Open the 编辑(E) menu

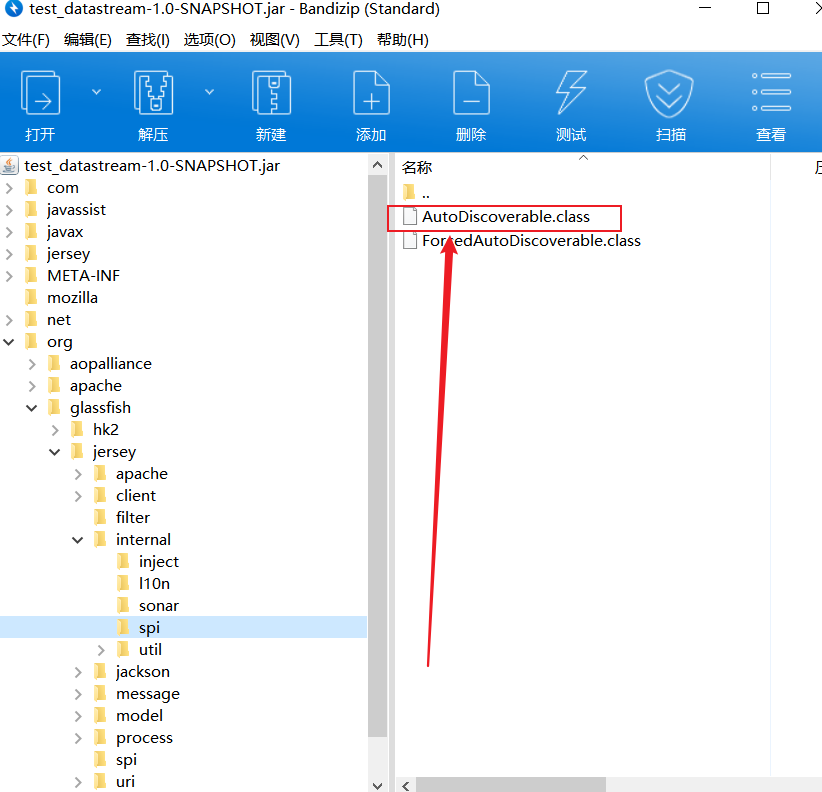88,40
